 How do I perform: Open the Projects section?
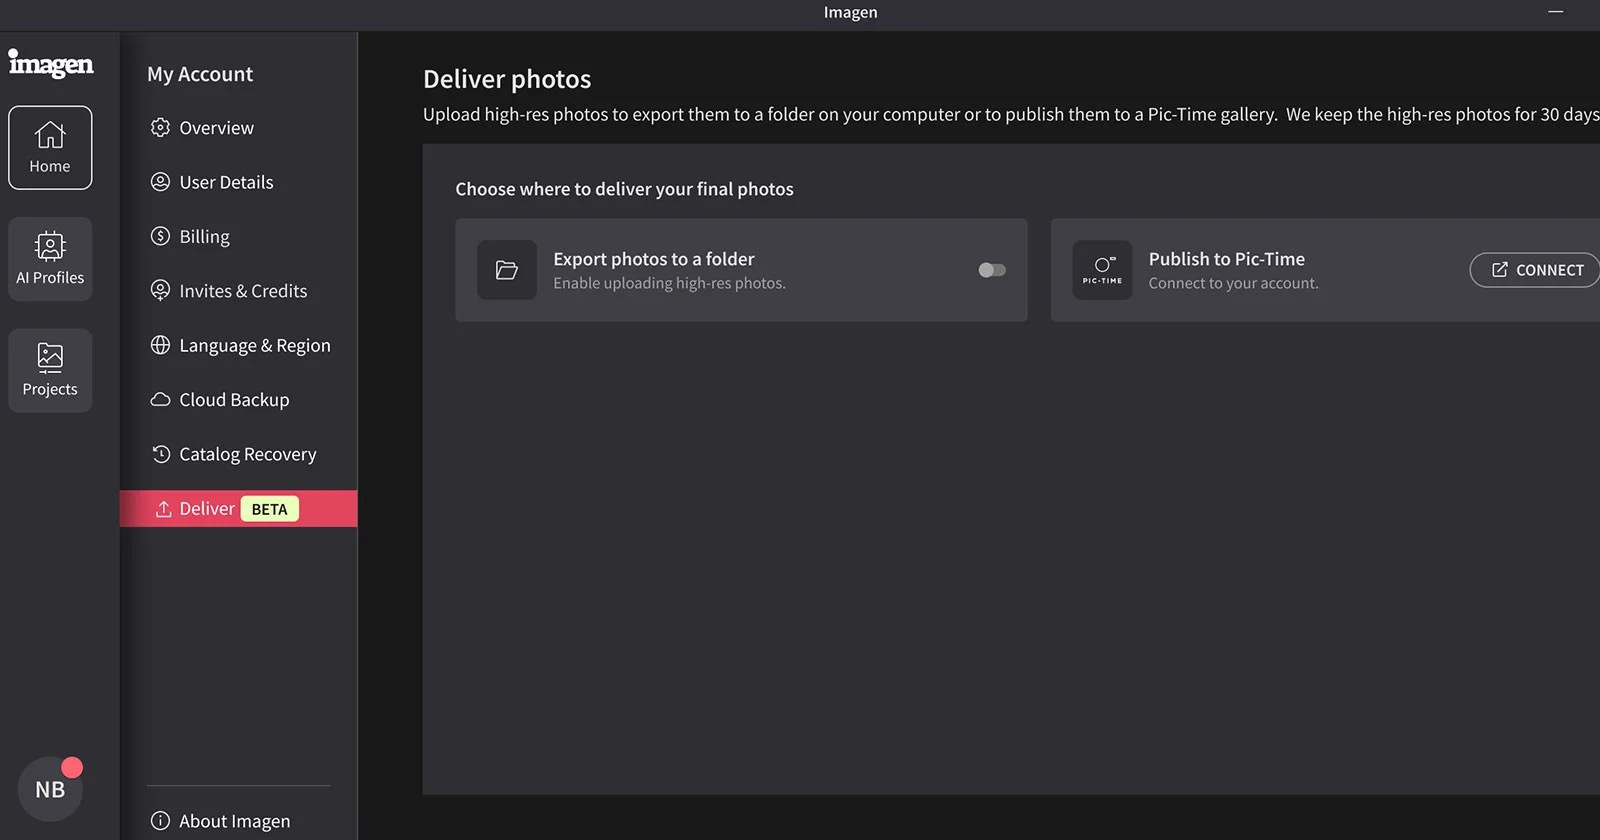(x=50, y=370)
